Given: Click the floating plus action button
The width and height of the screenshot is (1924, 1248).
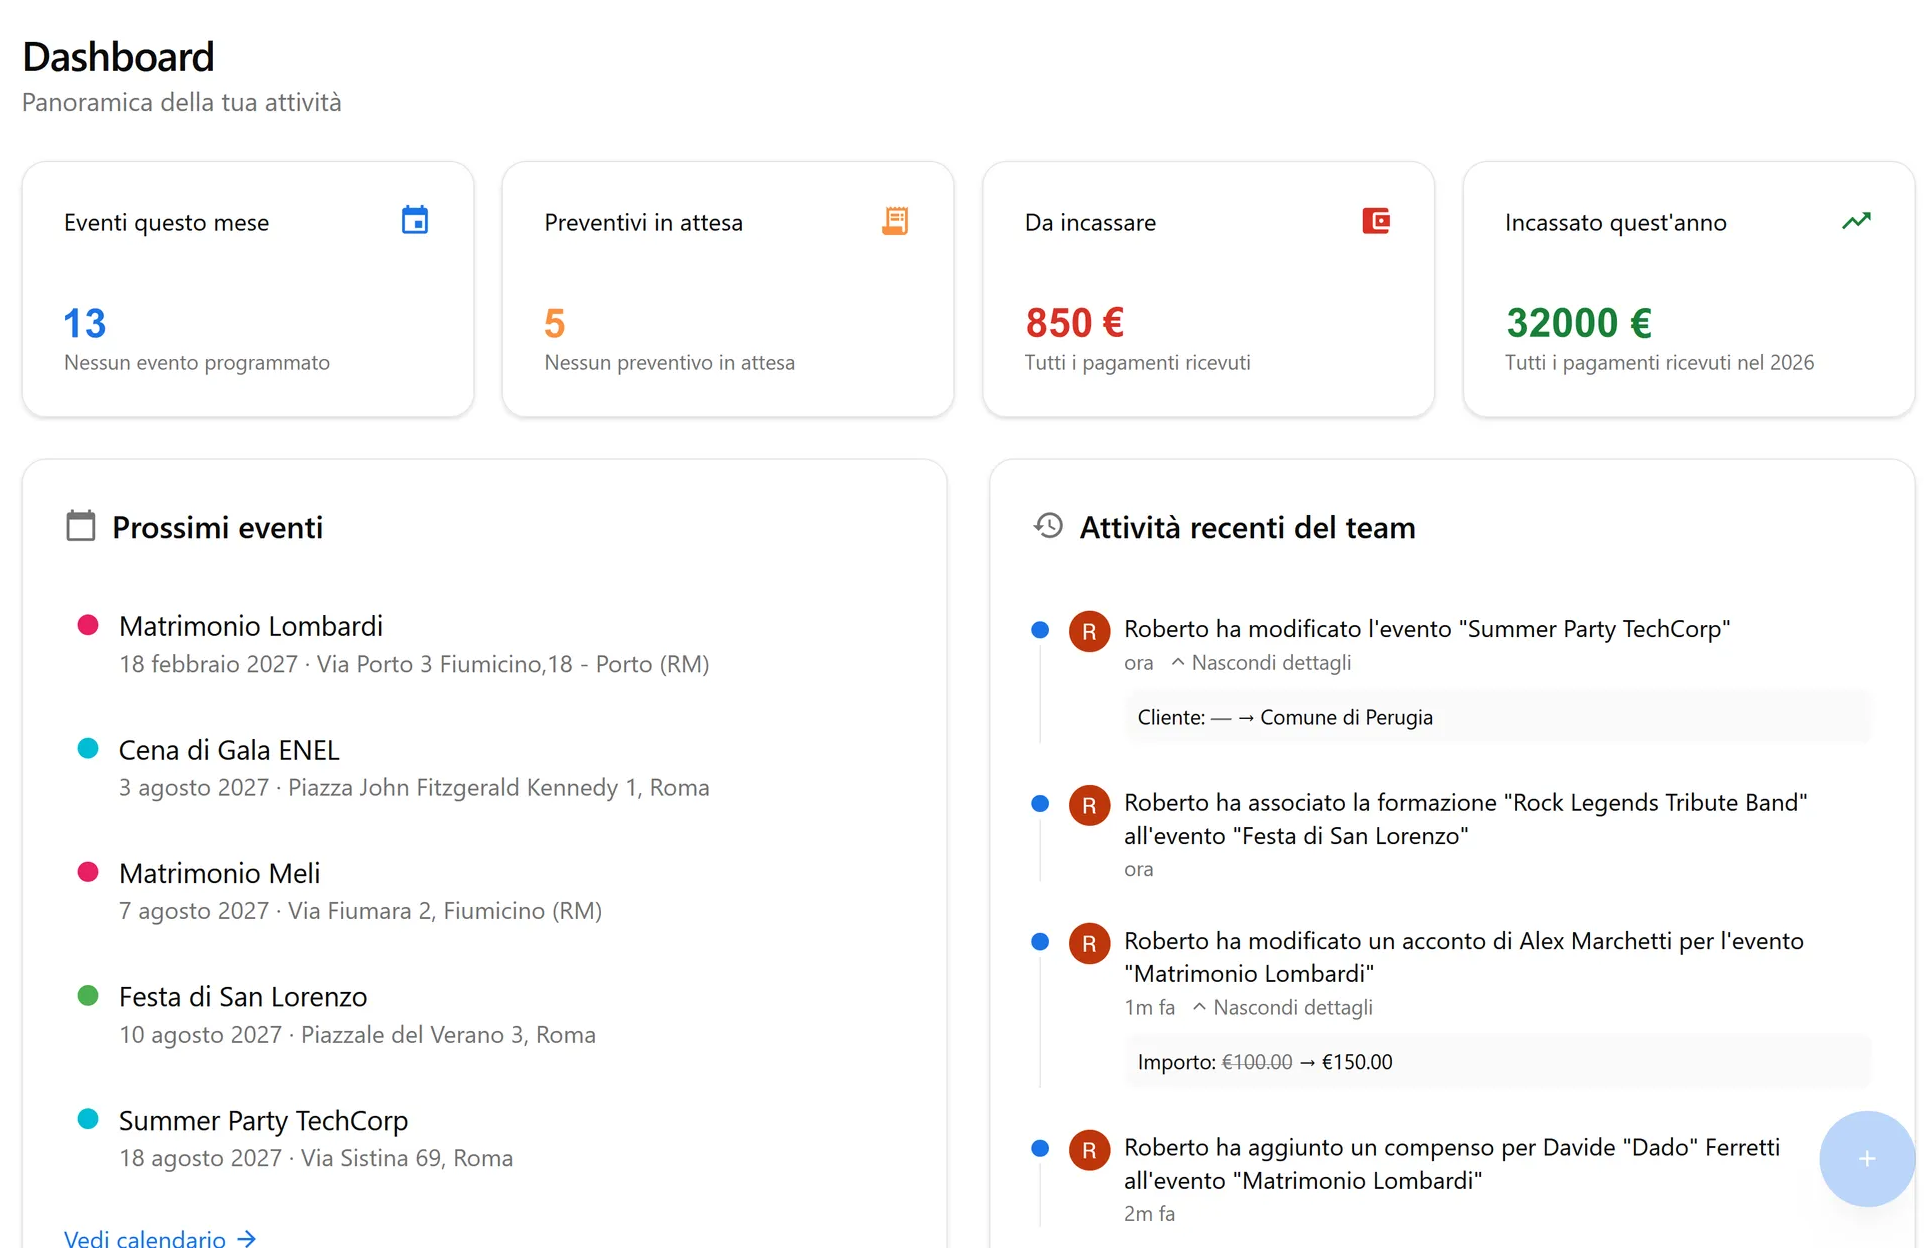Looking at the screenshot, I should coord(1866,1159).
